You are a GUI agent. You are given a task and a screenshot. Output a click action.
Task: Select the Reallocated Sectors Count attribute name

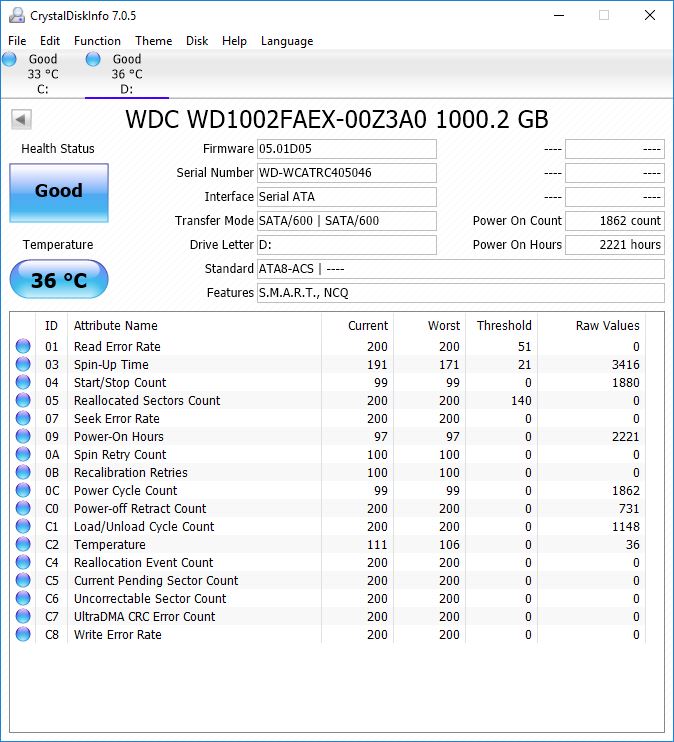147,401
